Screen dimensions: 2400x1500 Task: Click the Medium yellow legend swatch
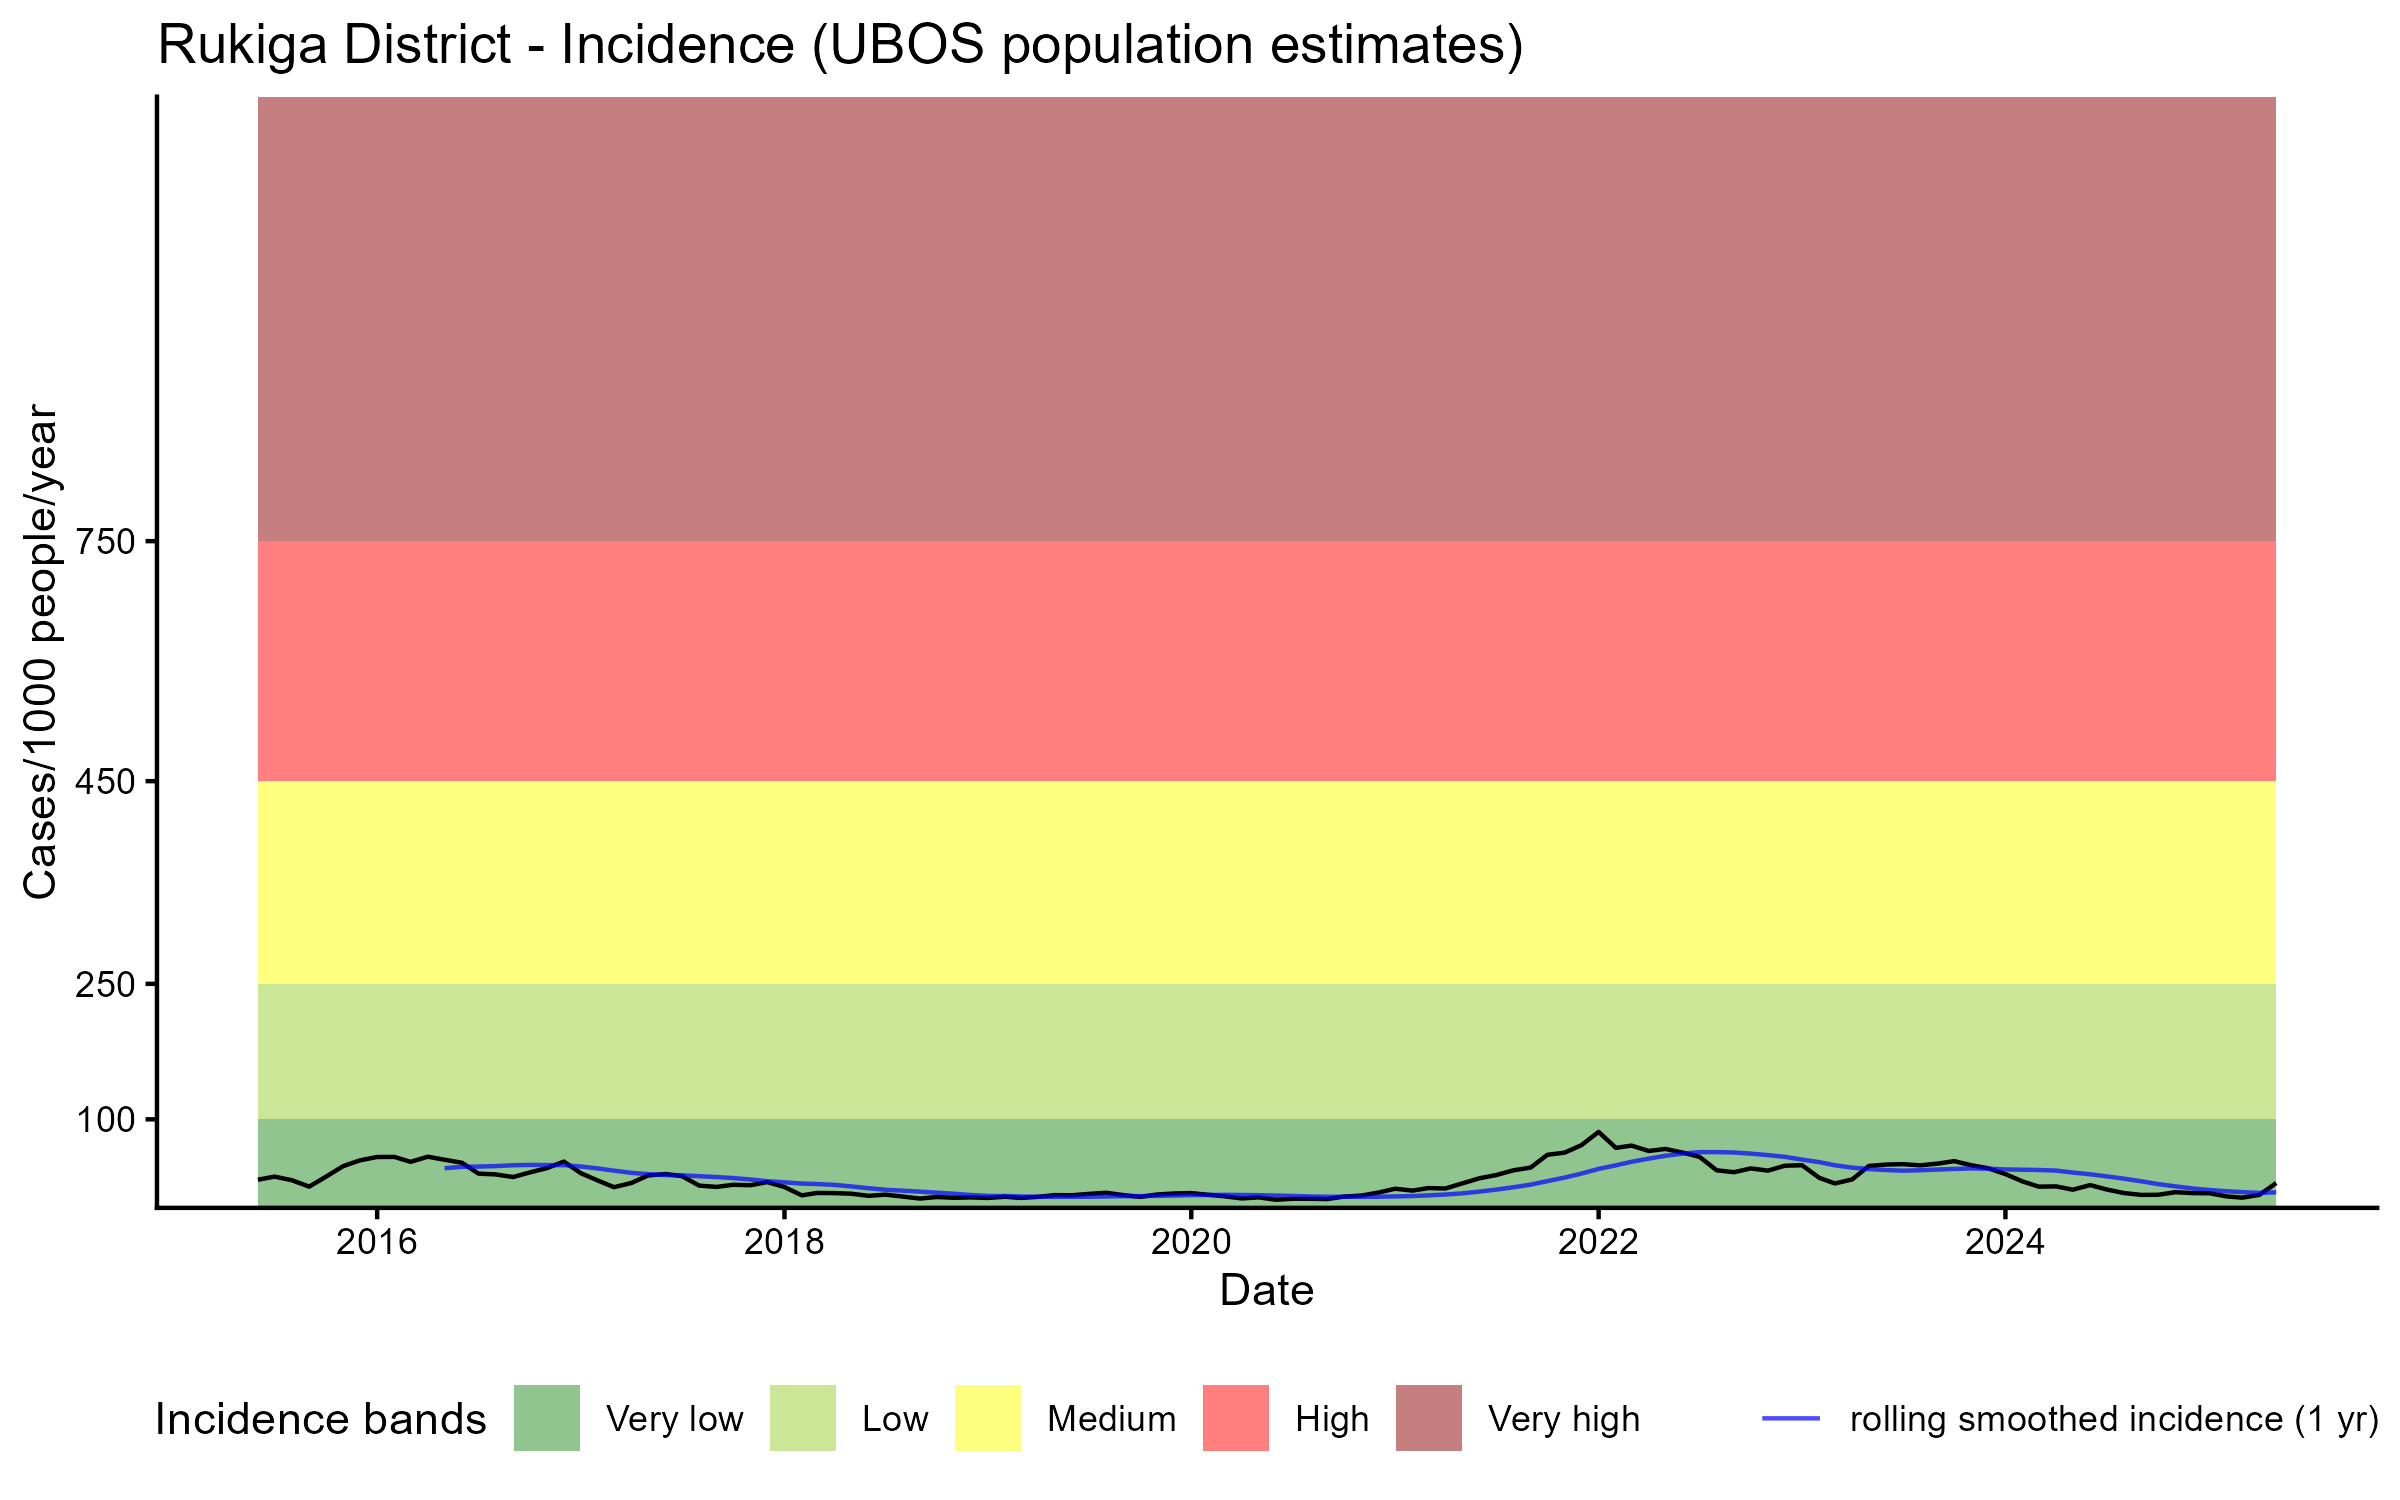[x=988, y=1418]
